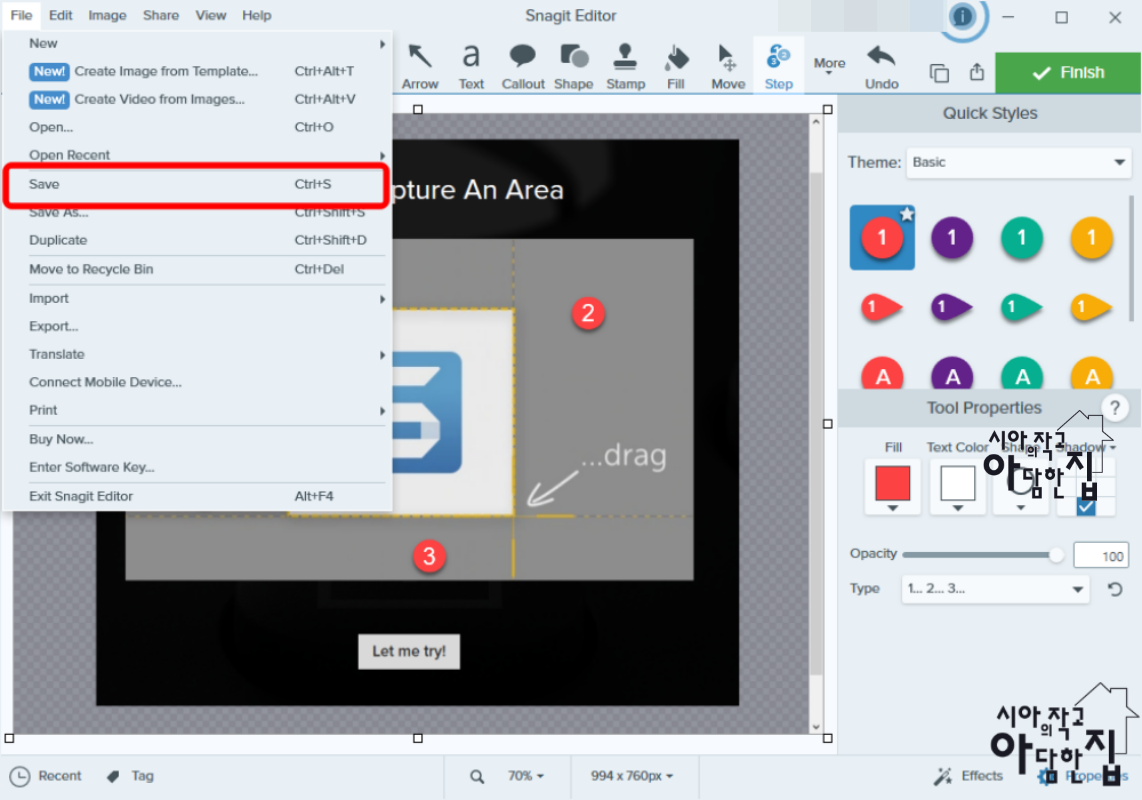Click Save in File menu
The width and height of the screenshot is (1142, 800).
click(x=195, y=185)
